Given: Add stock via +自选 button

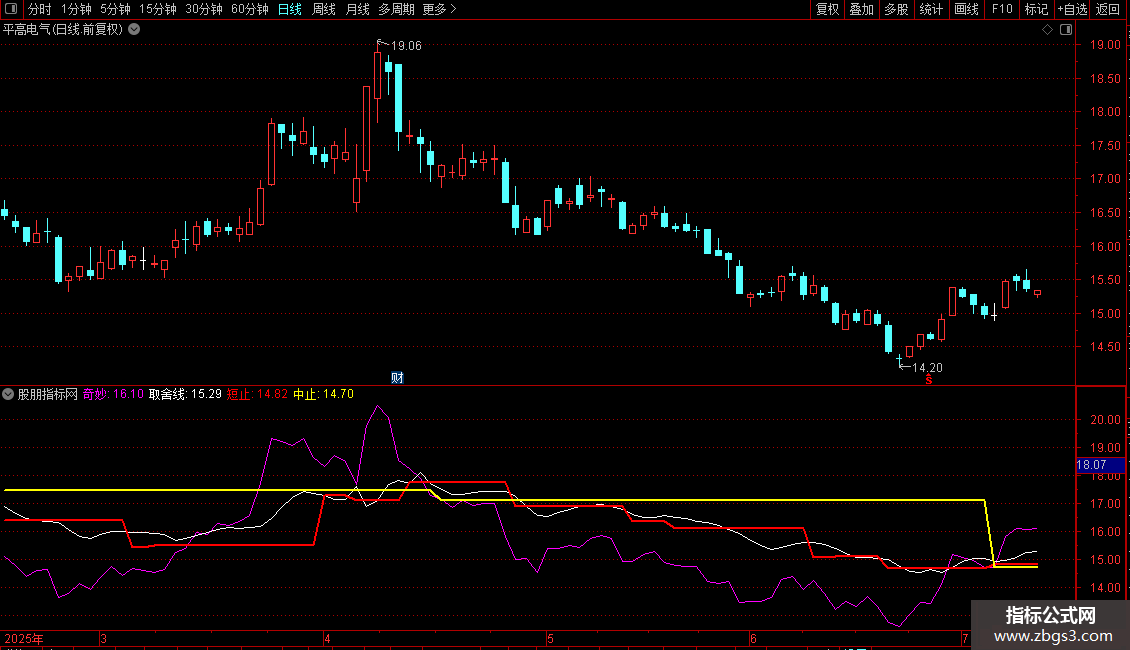Looking at the screenshot, I should [1072, 9].
